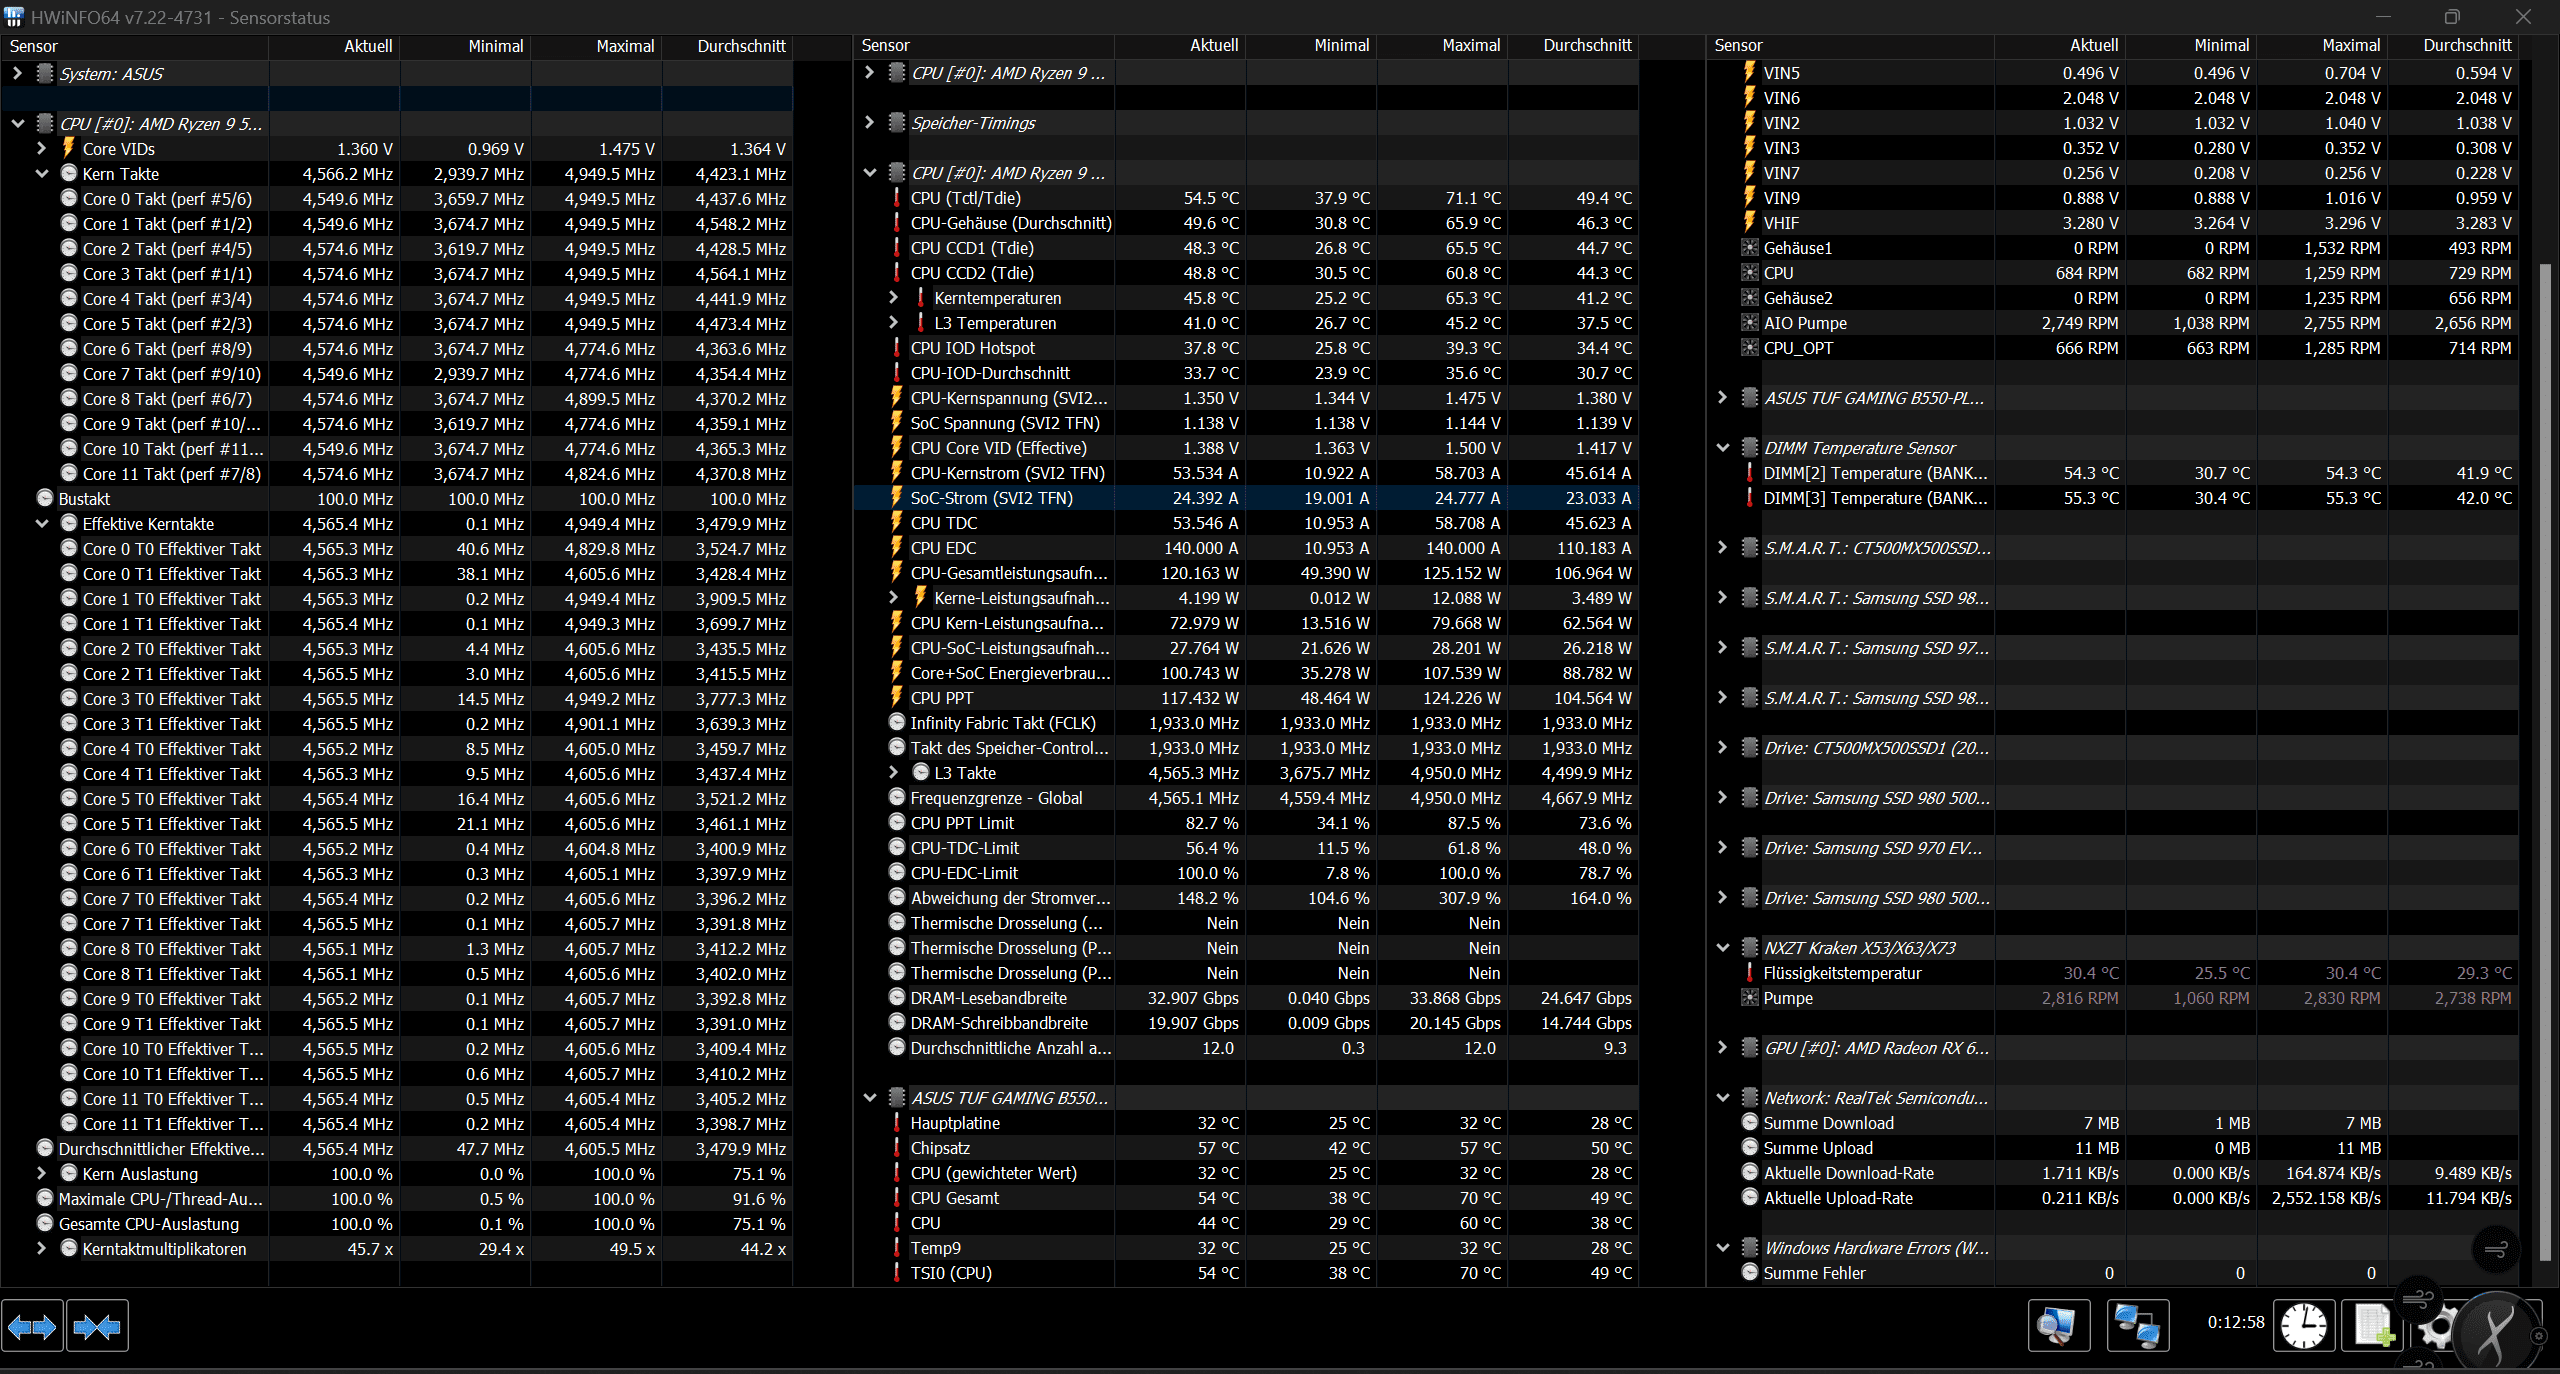Image resolution: width=2560 pixels, height=1374 pixels.
Task: Select the AIO Pumpe fan row
Action: click(x=1804, y=323)
